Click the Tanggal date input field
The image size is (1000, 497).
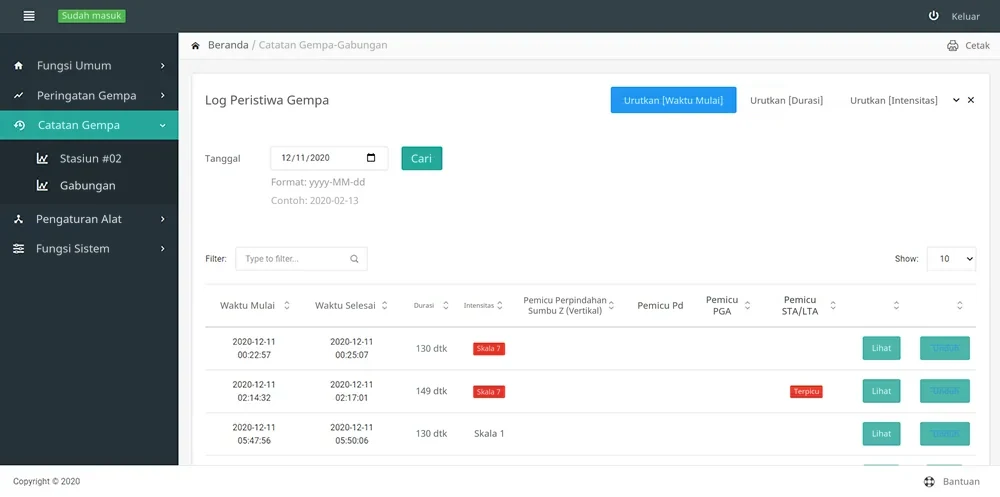(x=329, y=158)
